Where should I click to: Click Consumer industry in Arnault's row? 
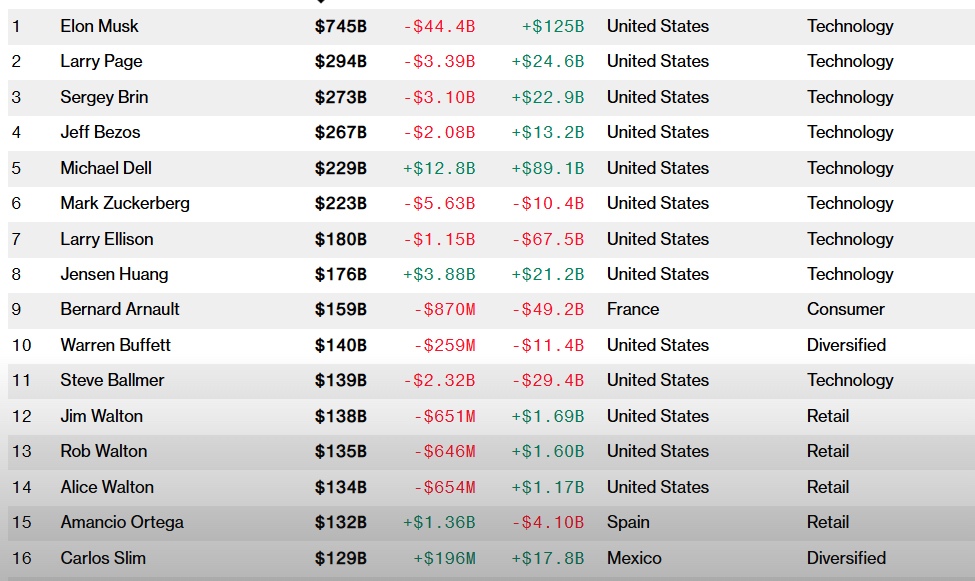click(846, 309)
